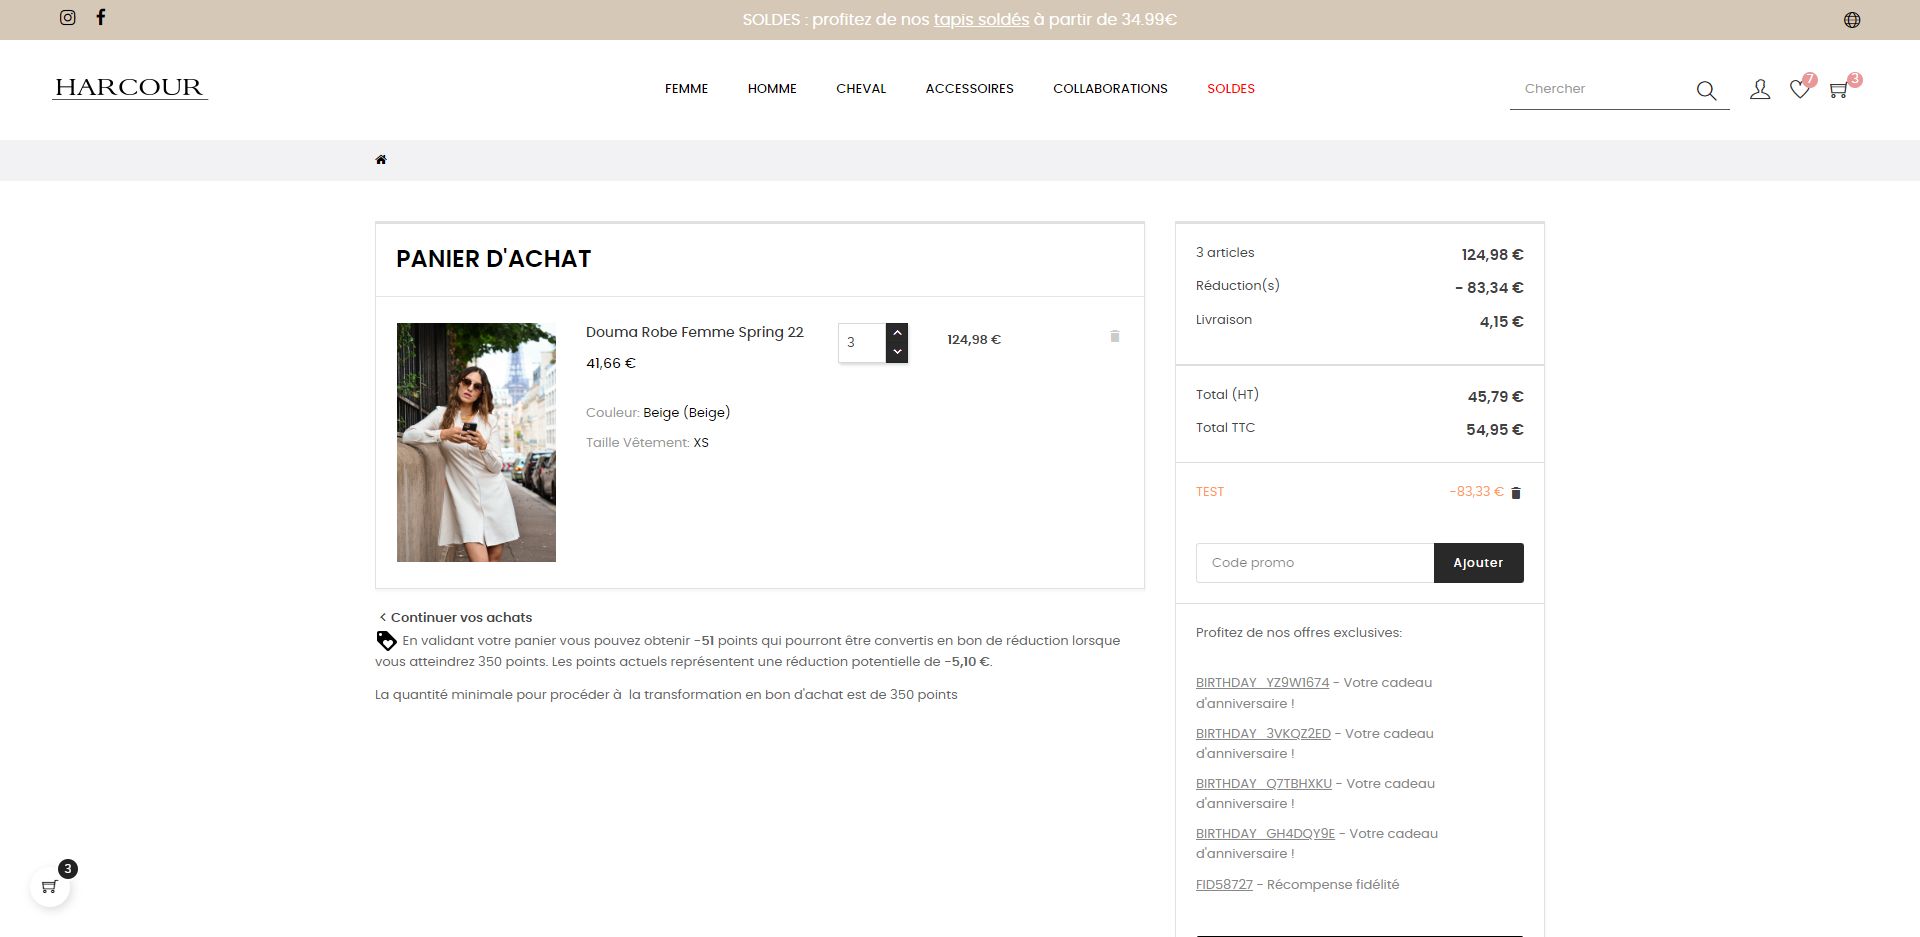The width and height of the screenshot is (1920, 937).
Task: Click the Total TTC amount 54,95 €
Action: click(1495, 430)
